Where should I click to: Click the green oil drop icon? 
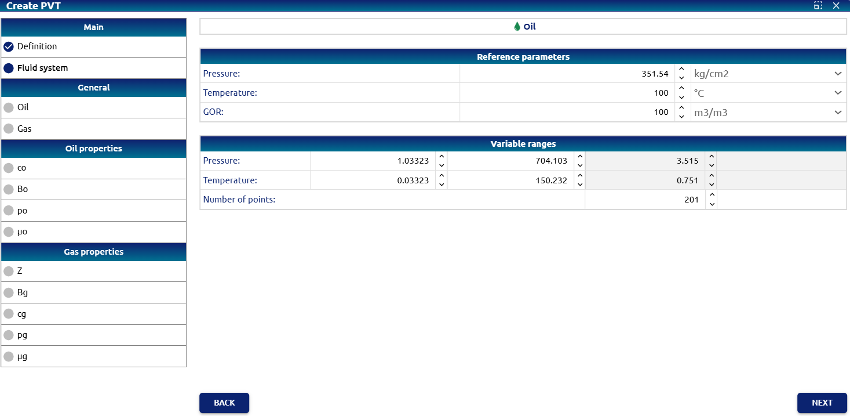coord(516,27)
